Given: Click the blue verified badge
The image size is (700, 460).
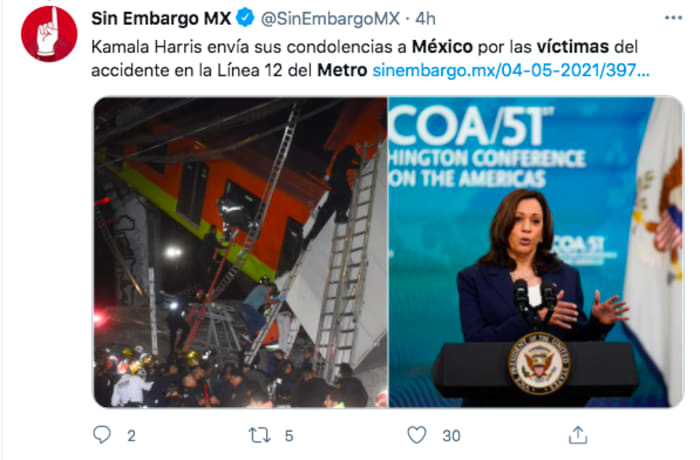Looking at the screenshot, I should coord(245,18).
